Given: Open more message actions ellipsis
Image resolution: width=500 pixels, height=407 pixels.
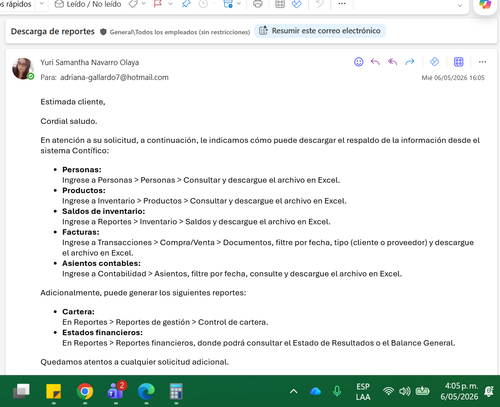Looking at the screenshot, I should pos(482,62).
